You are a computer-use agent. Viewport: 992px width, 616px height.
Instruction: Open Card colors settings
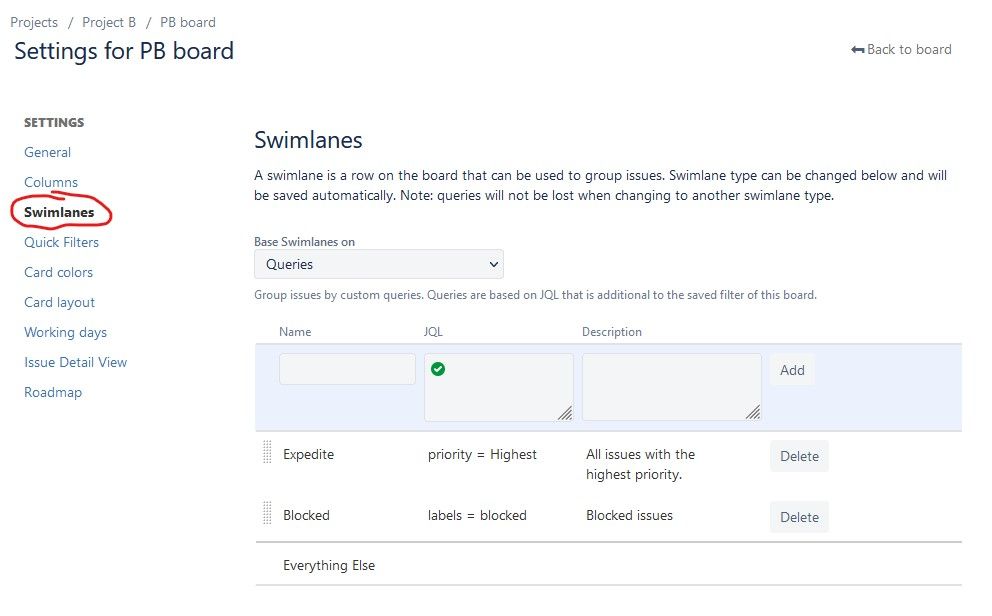[x=58, y=272]
